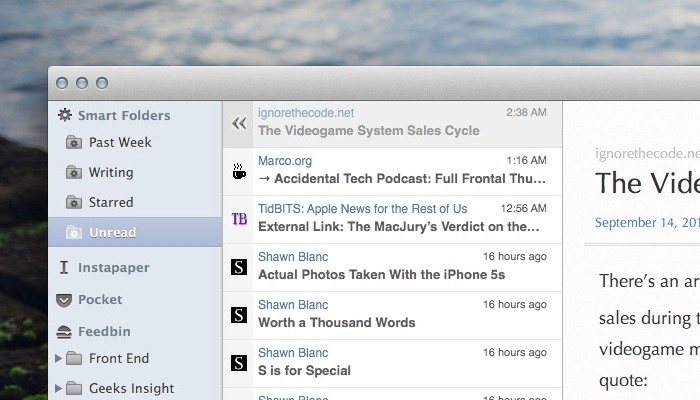Select the Past Week smart folder
700x400 pixels.
click(119, 142)
